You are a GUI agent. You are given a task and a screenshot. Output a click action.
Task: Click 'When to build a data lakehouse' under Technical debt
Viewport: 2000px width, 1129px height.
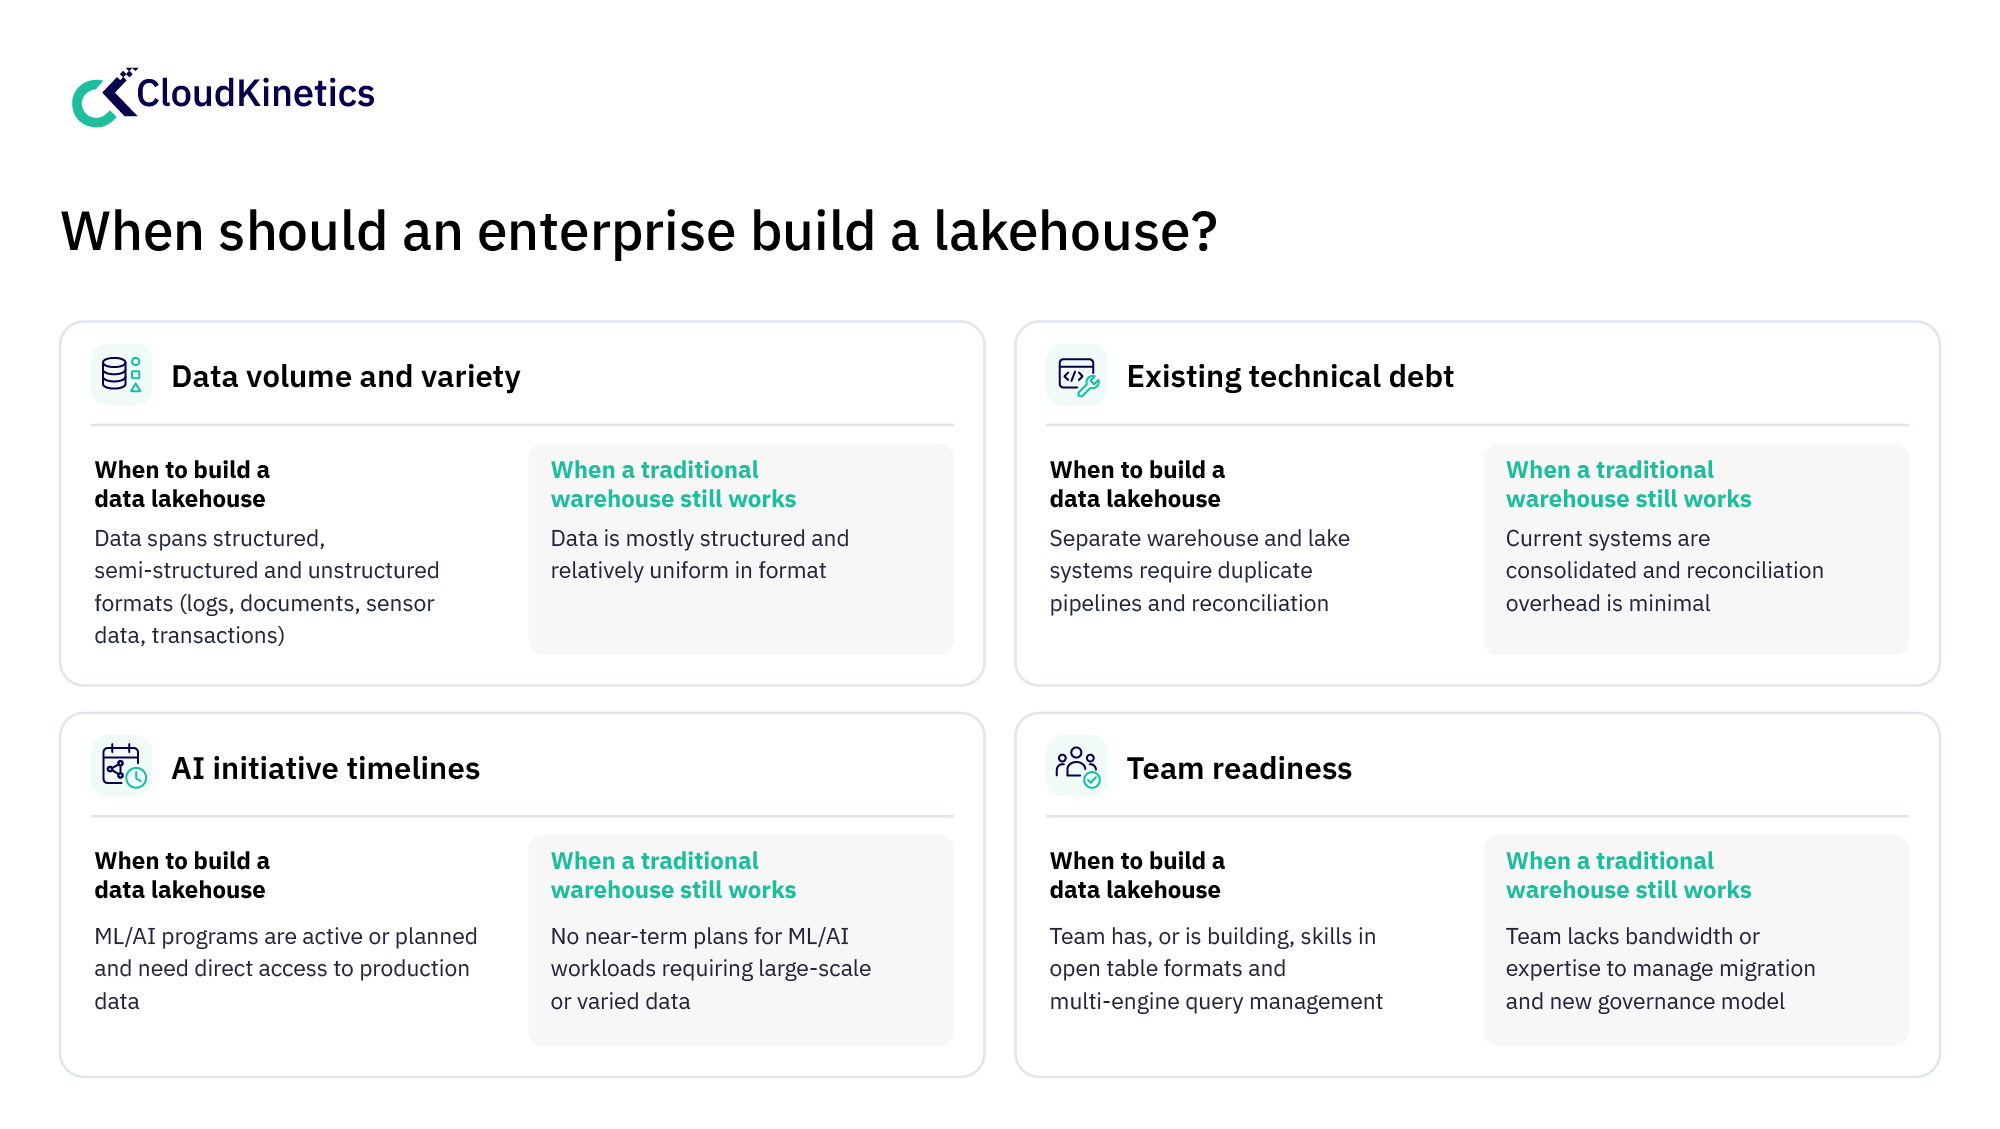pyautogui.click(x=1137, y=484)
